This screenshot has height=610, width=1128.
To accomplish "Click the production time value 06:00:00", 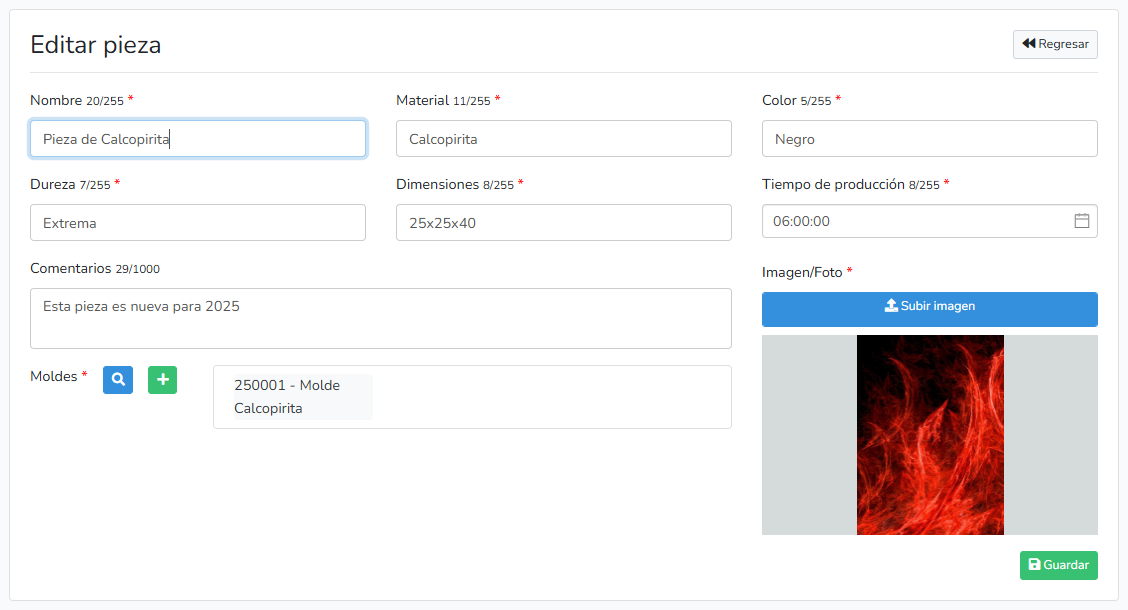I will pyautogui.click(x=802, y=221).
